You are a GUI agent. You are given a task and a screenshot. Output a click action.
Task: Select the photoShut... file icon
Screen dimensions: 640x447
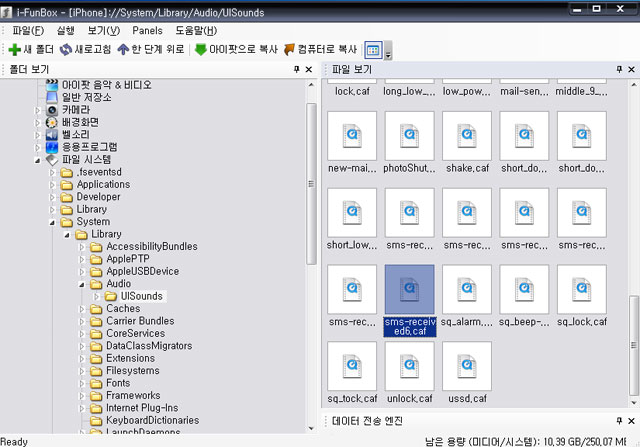tap(409, 136)
